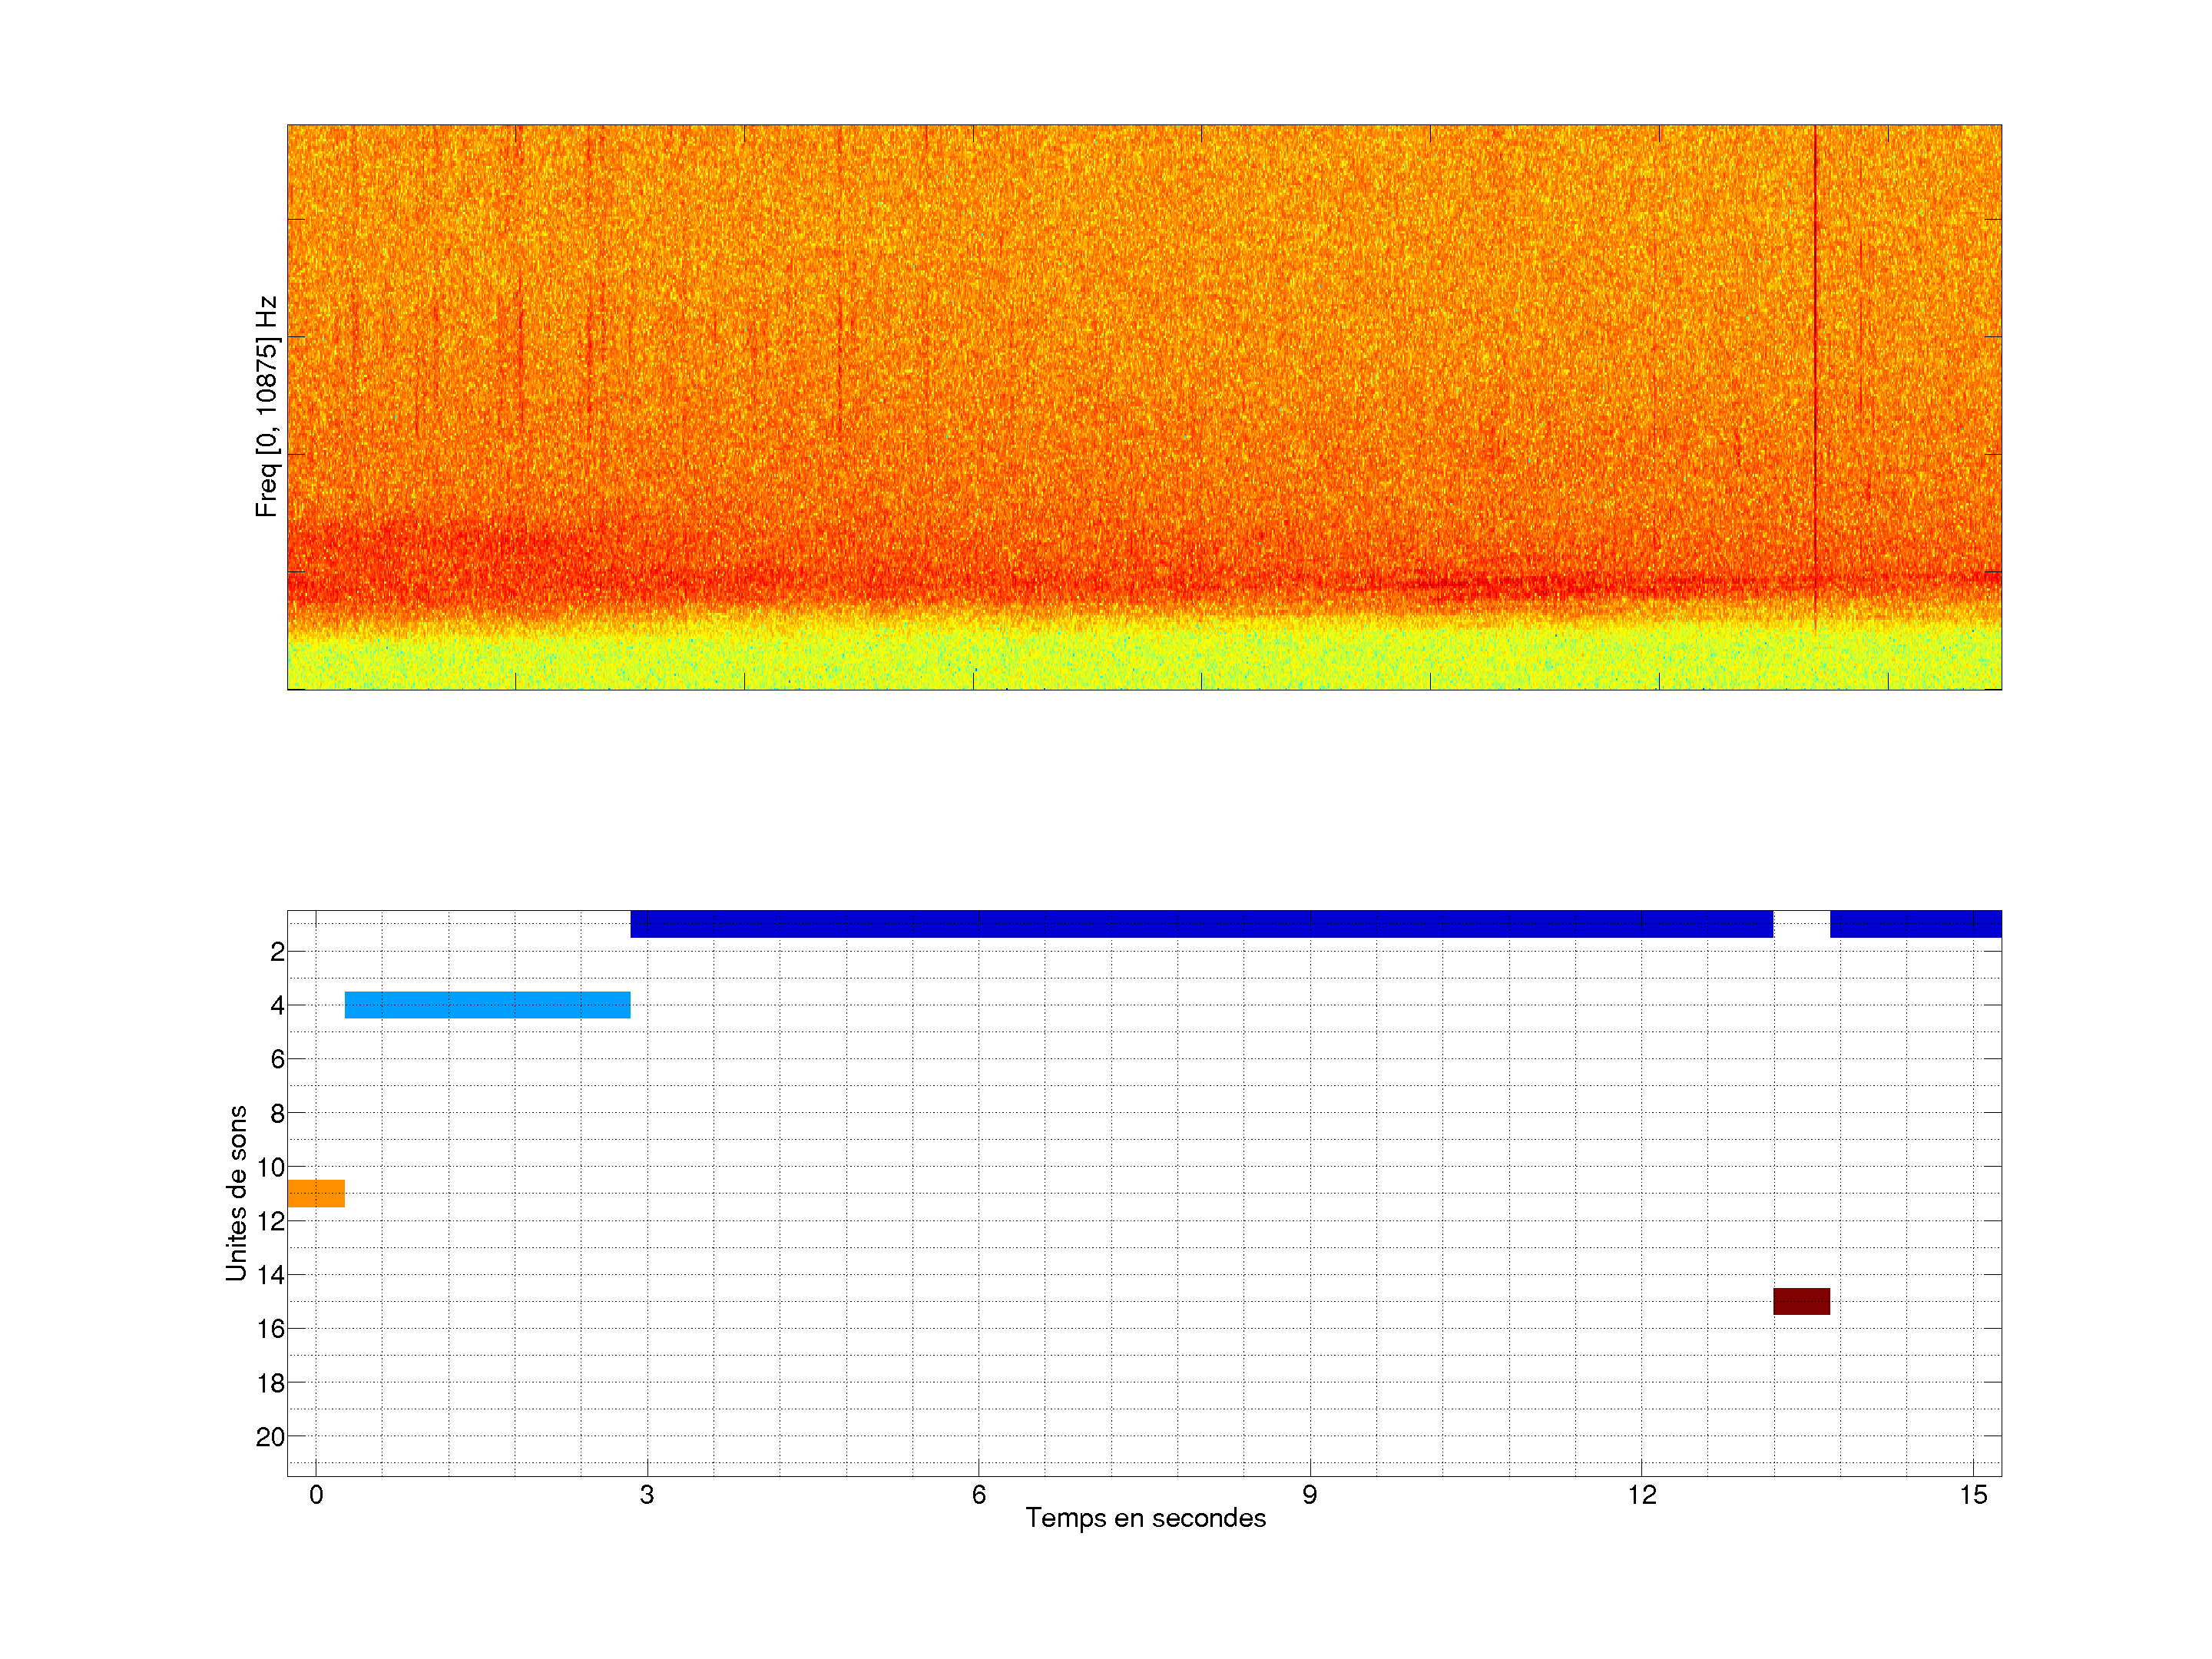Click the x-axis tick label 3
The width and height of the screenshot is (2212, 1659).
click(x=647, y=1495)
